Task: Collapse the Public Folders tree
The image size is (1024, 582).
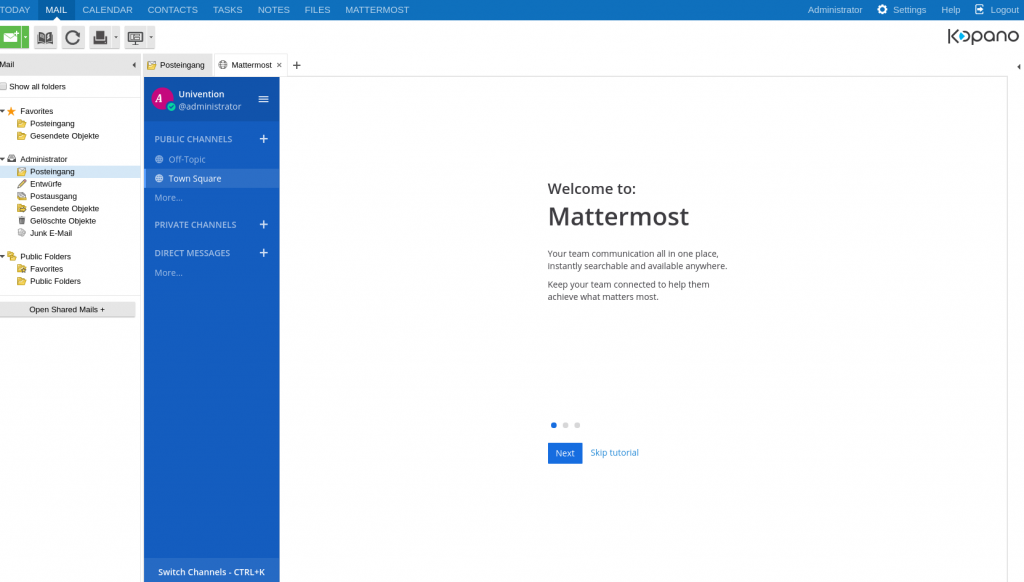Action: point(3,256)
